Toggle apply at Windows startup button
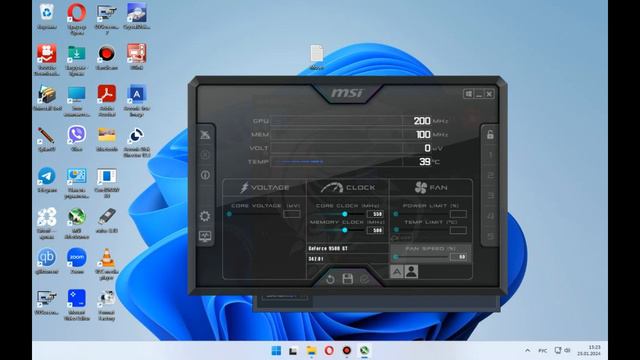 point(469,94)
